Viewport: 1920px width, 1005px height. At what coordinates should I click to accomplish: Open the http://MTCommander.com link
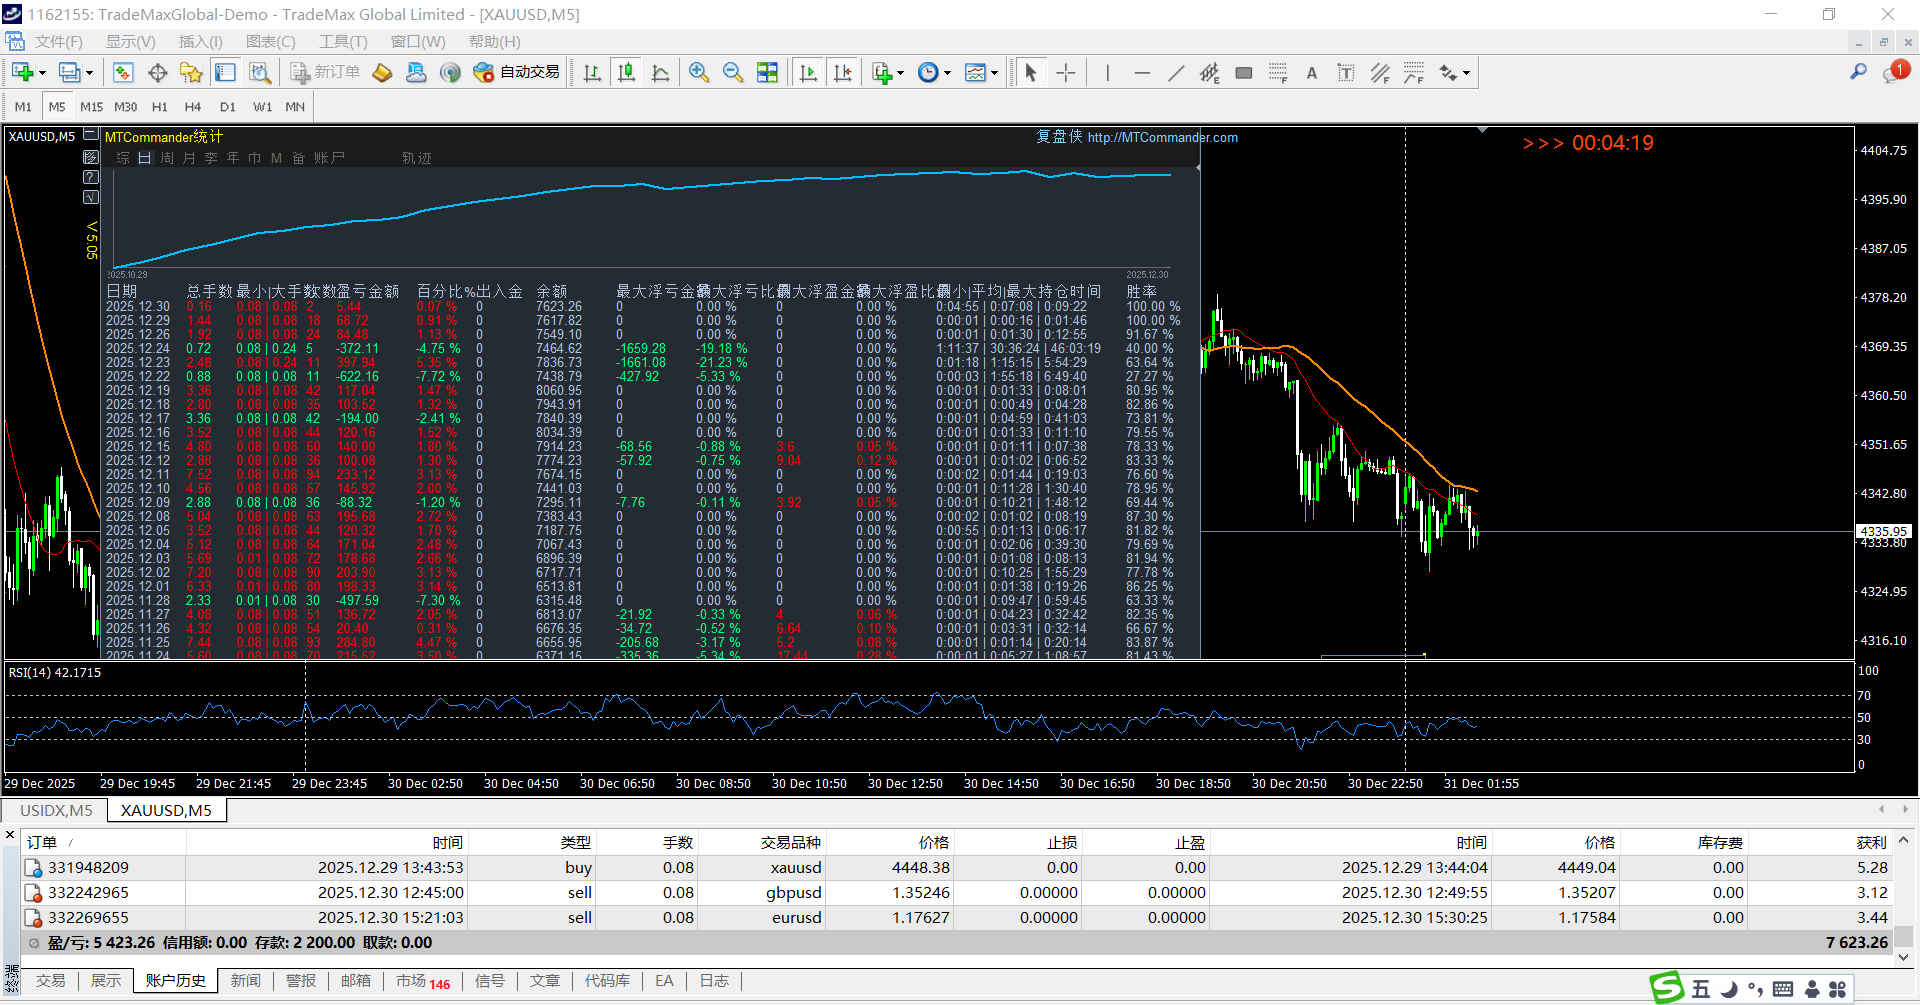(x=1162, y=138)
